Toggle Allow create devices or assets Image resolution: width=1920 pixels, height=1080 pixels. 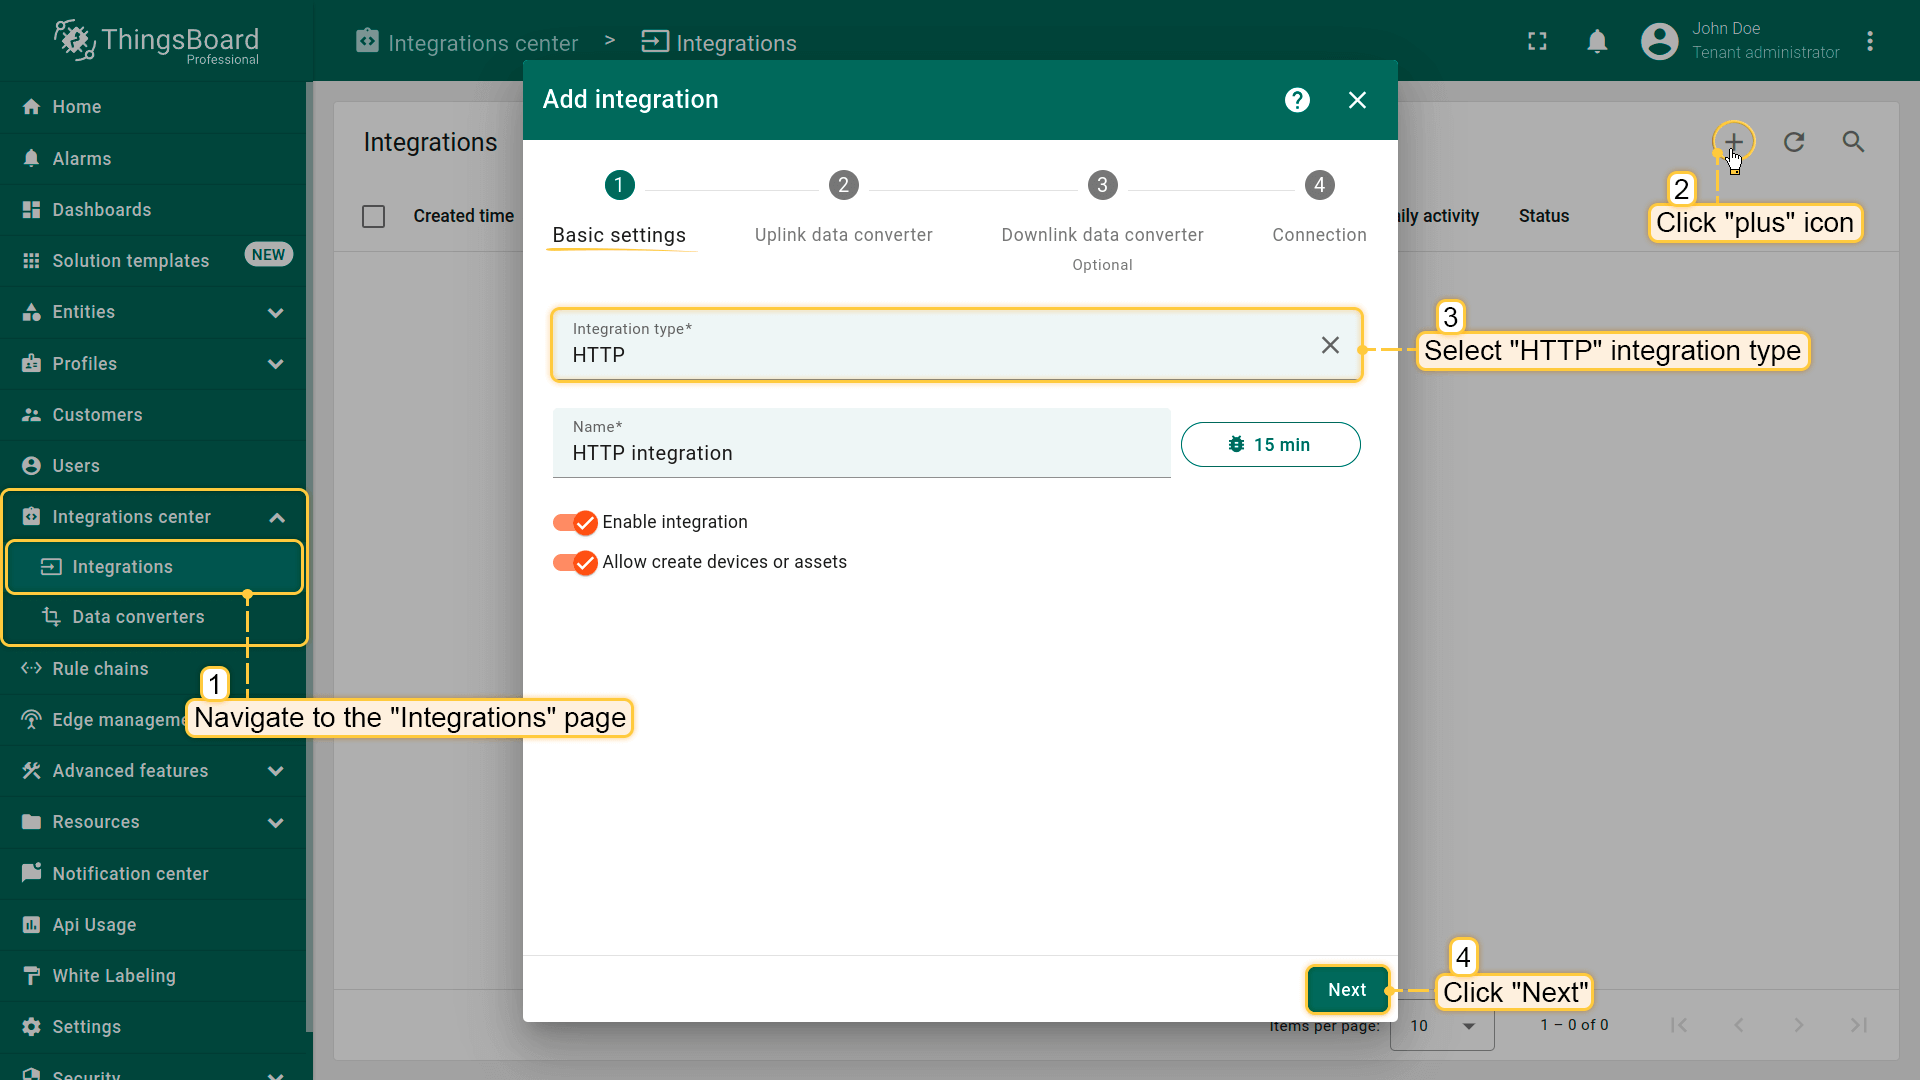tap(575, 562)
